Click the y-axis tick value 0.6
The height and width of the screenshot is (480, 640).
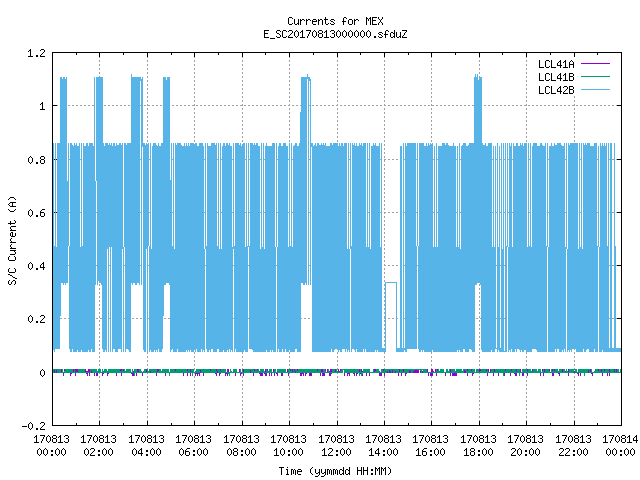tap(36, 213)
